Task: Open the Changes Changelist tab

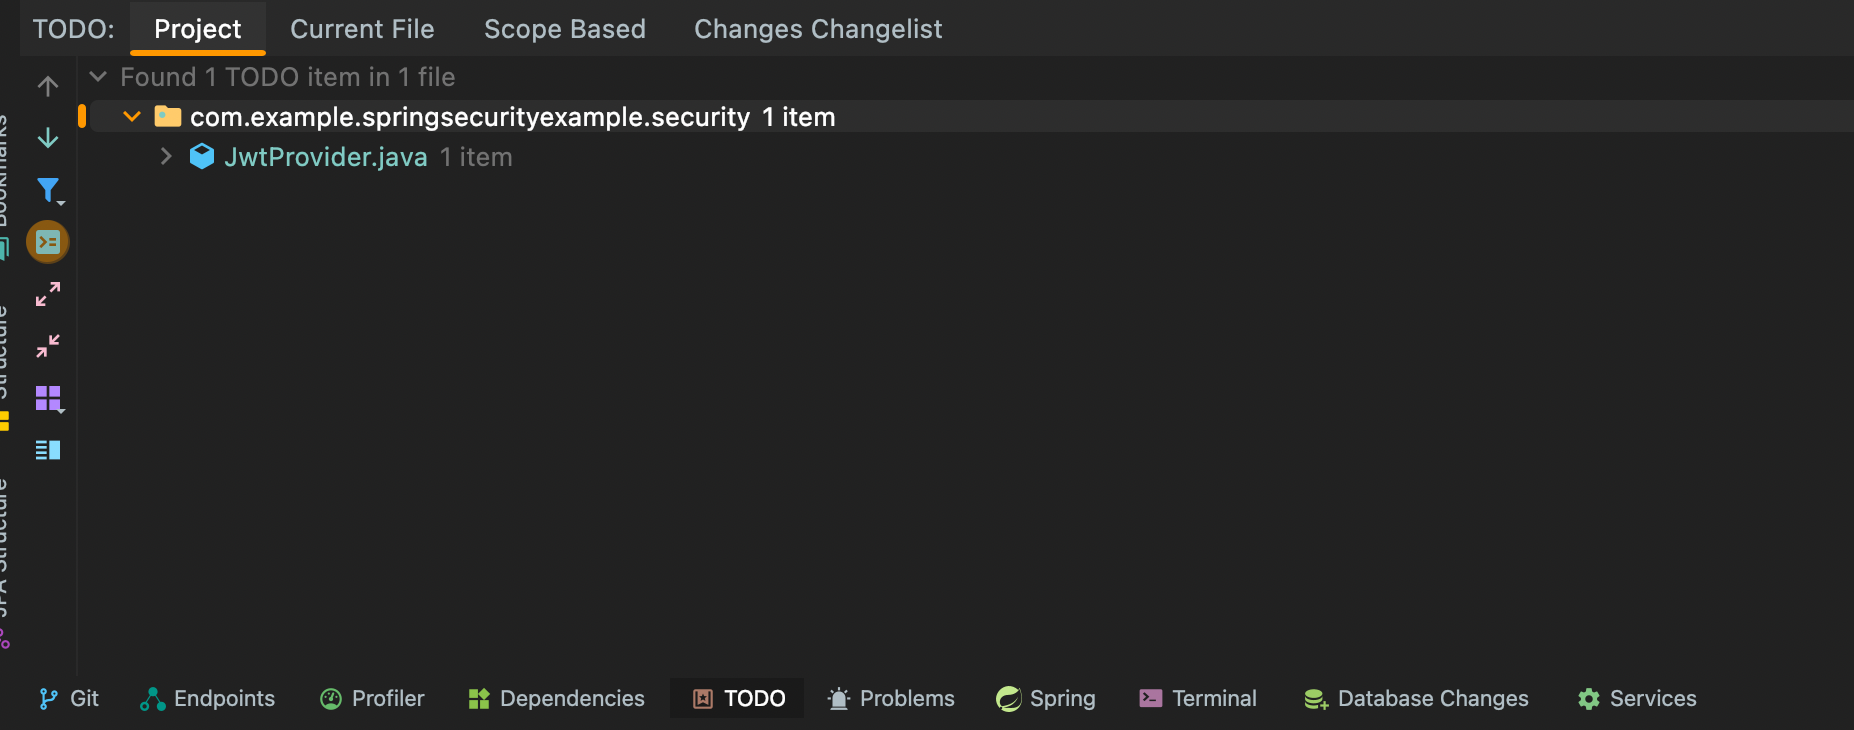Action: 817,29
